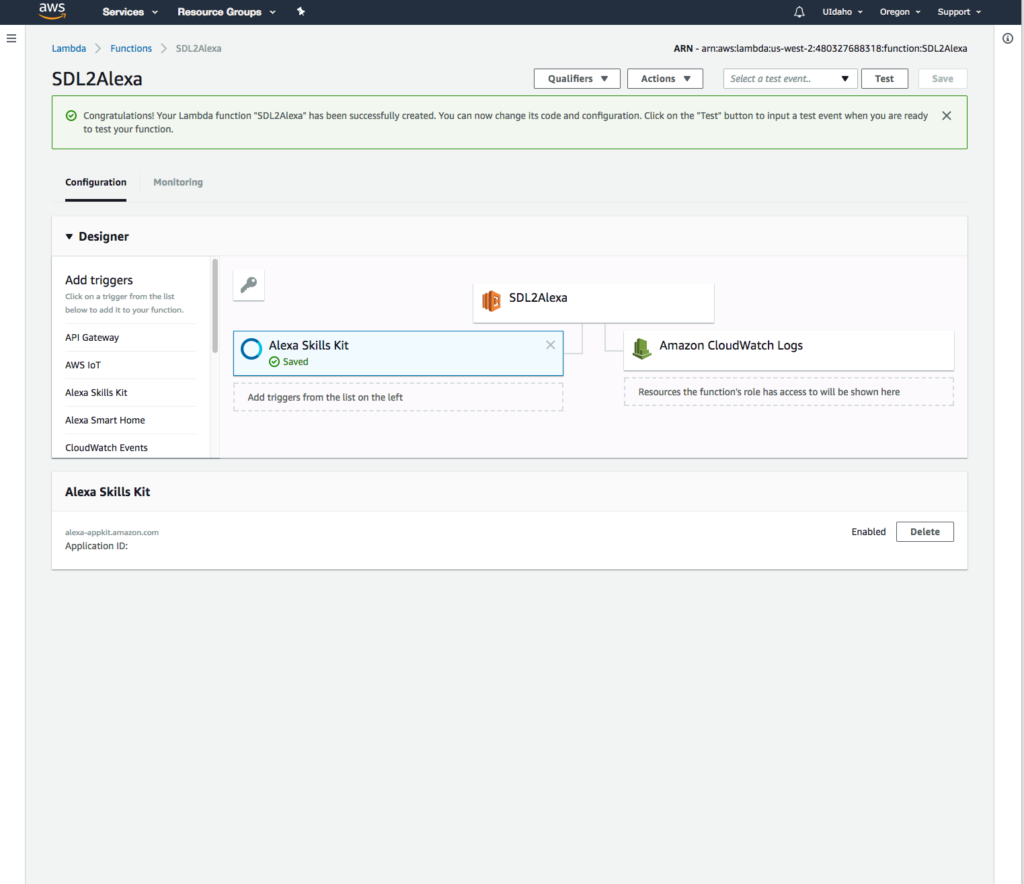
Task: Open the Actions dropdown
Action: pyautogui.click(x=665, y=78)
